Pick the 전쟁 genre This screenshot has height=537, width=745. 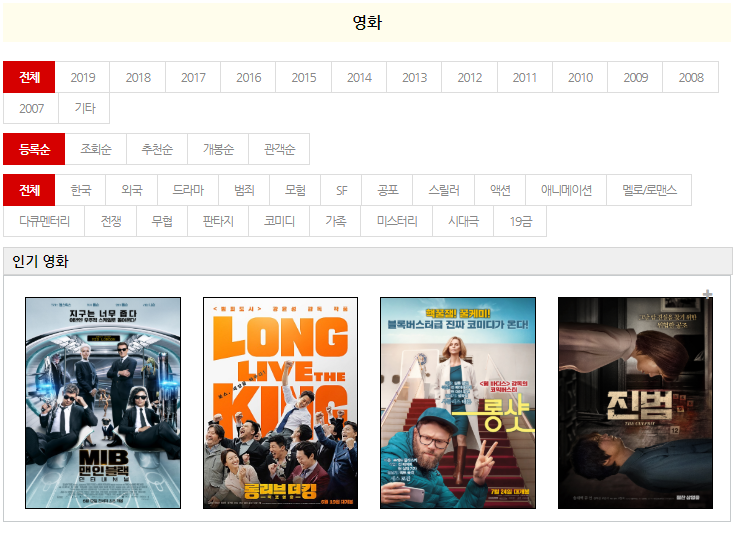tap(111, 221)
